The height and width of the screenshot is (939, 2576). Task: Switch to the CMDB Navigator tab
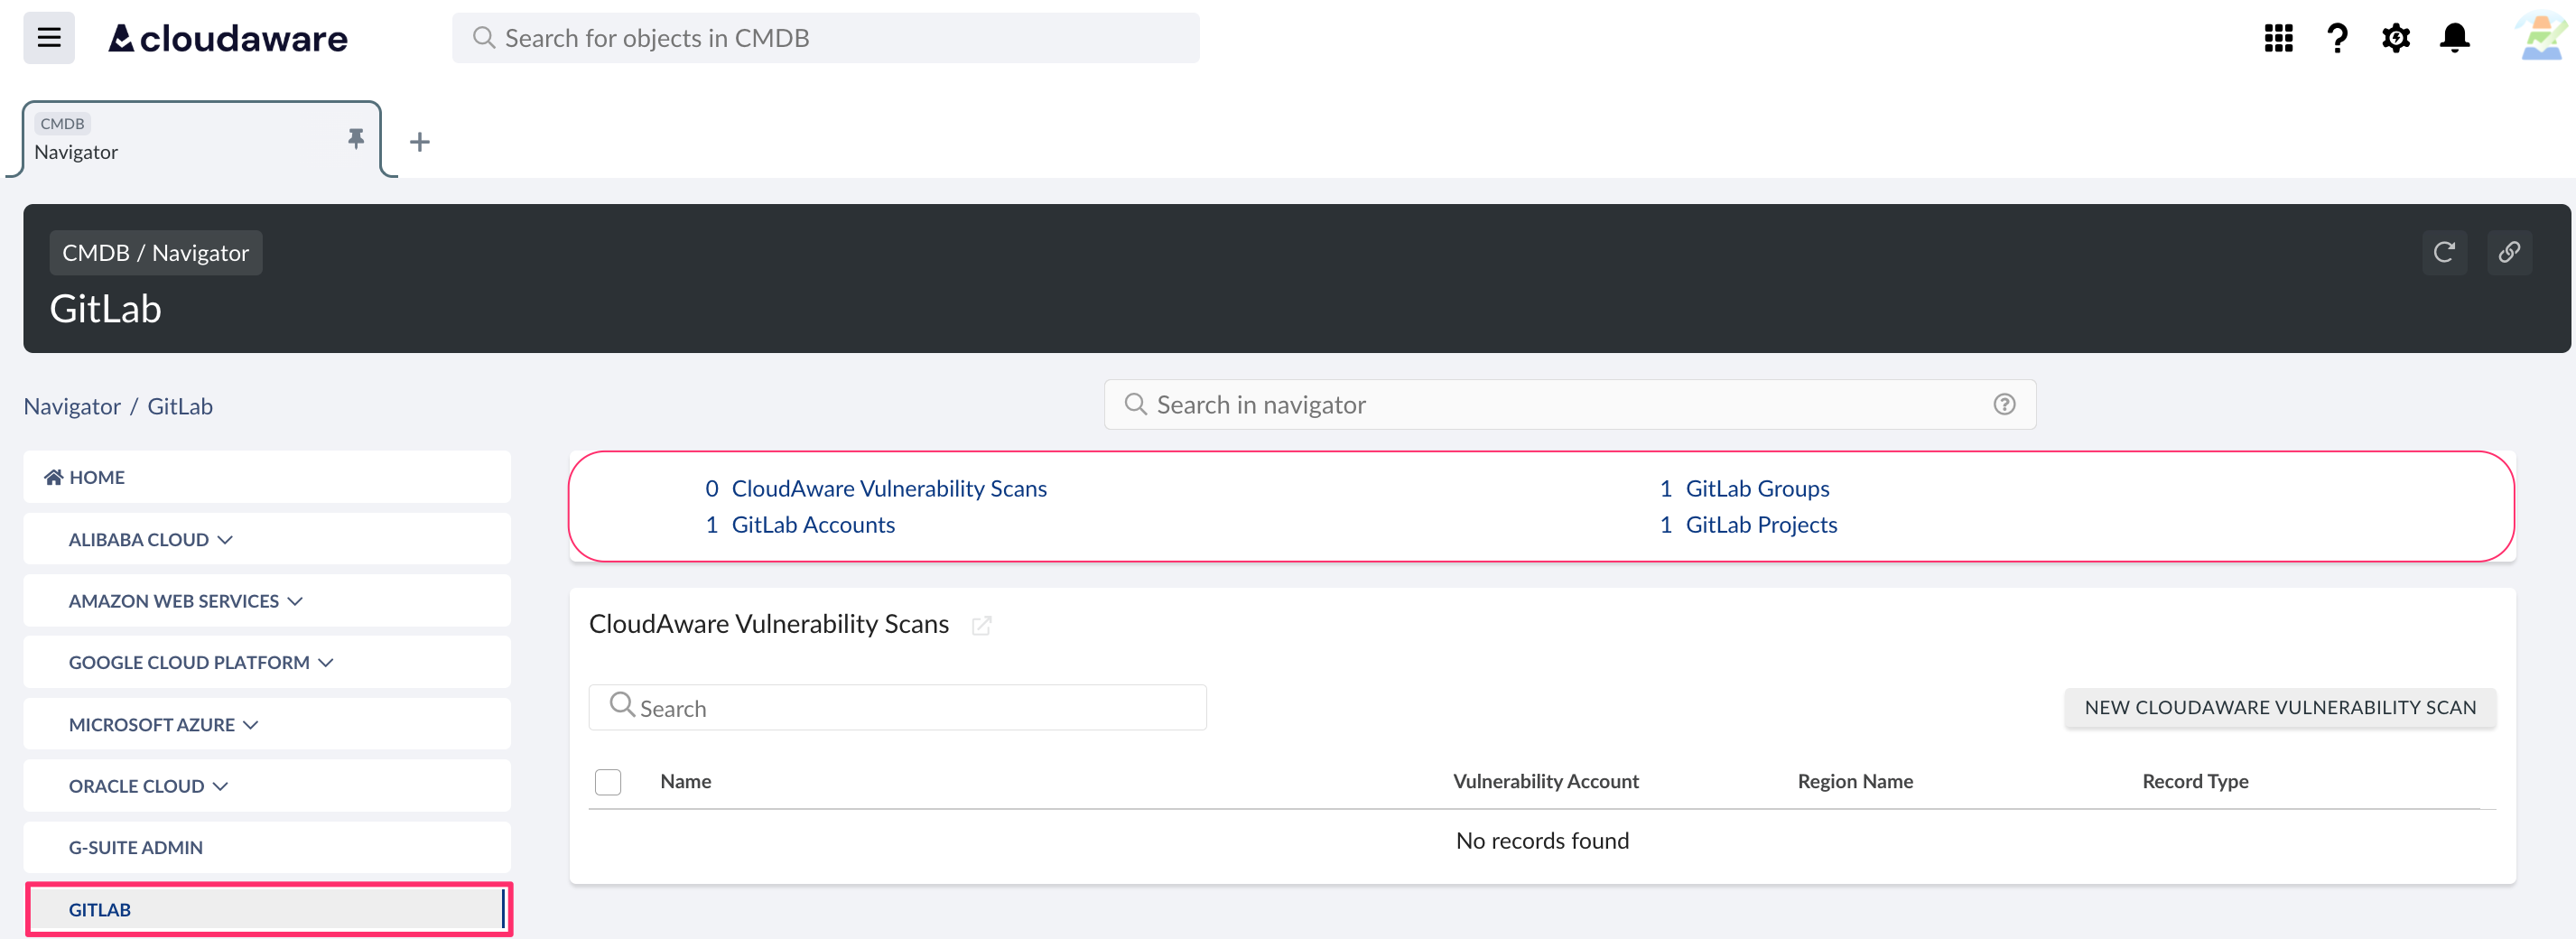pos(200,139)
